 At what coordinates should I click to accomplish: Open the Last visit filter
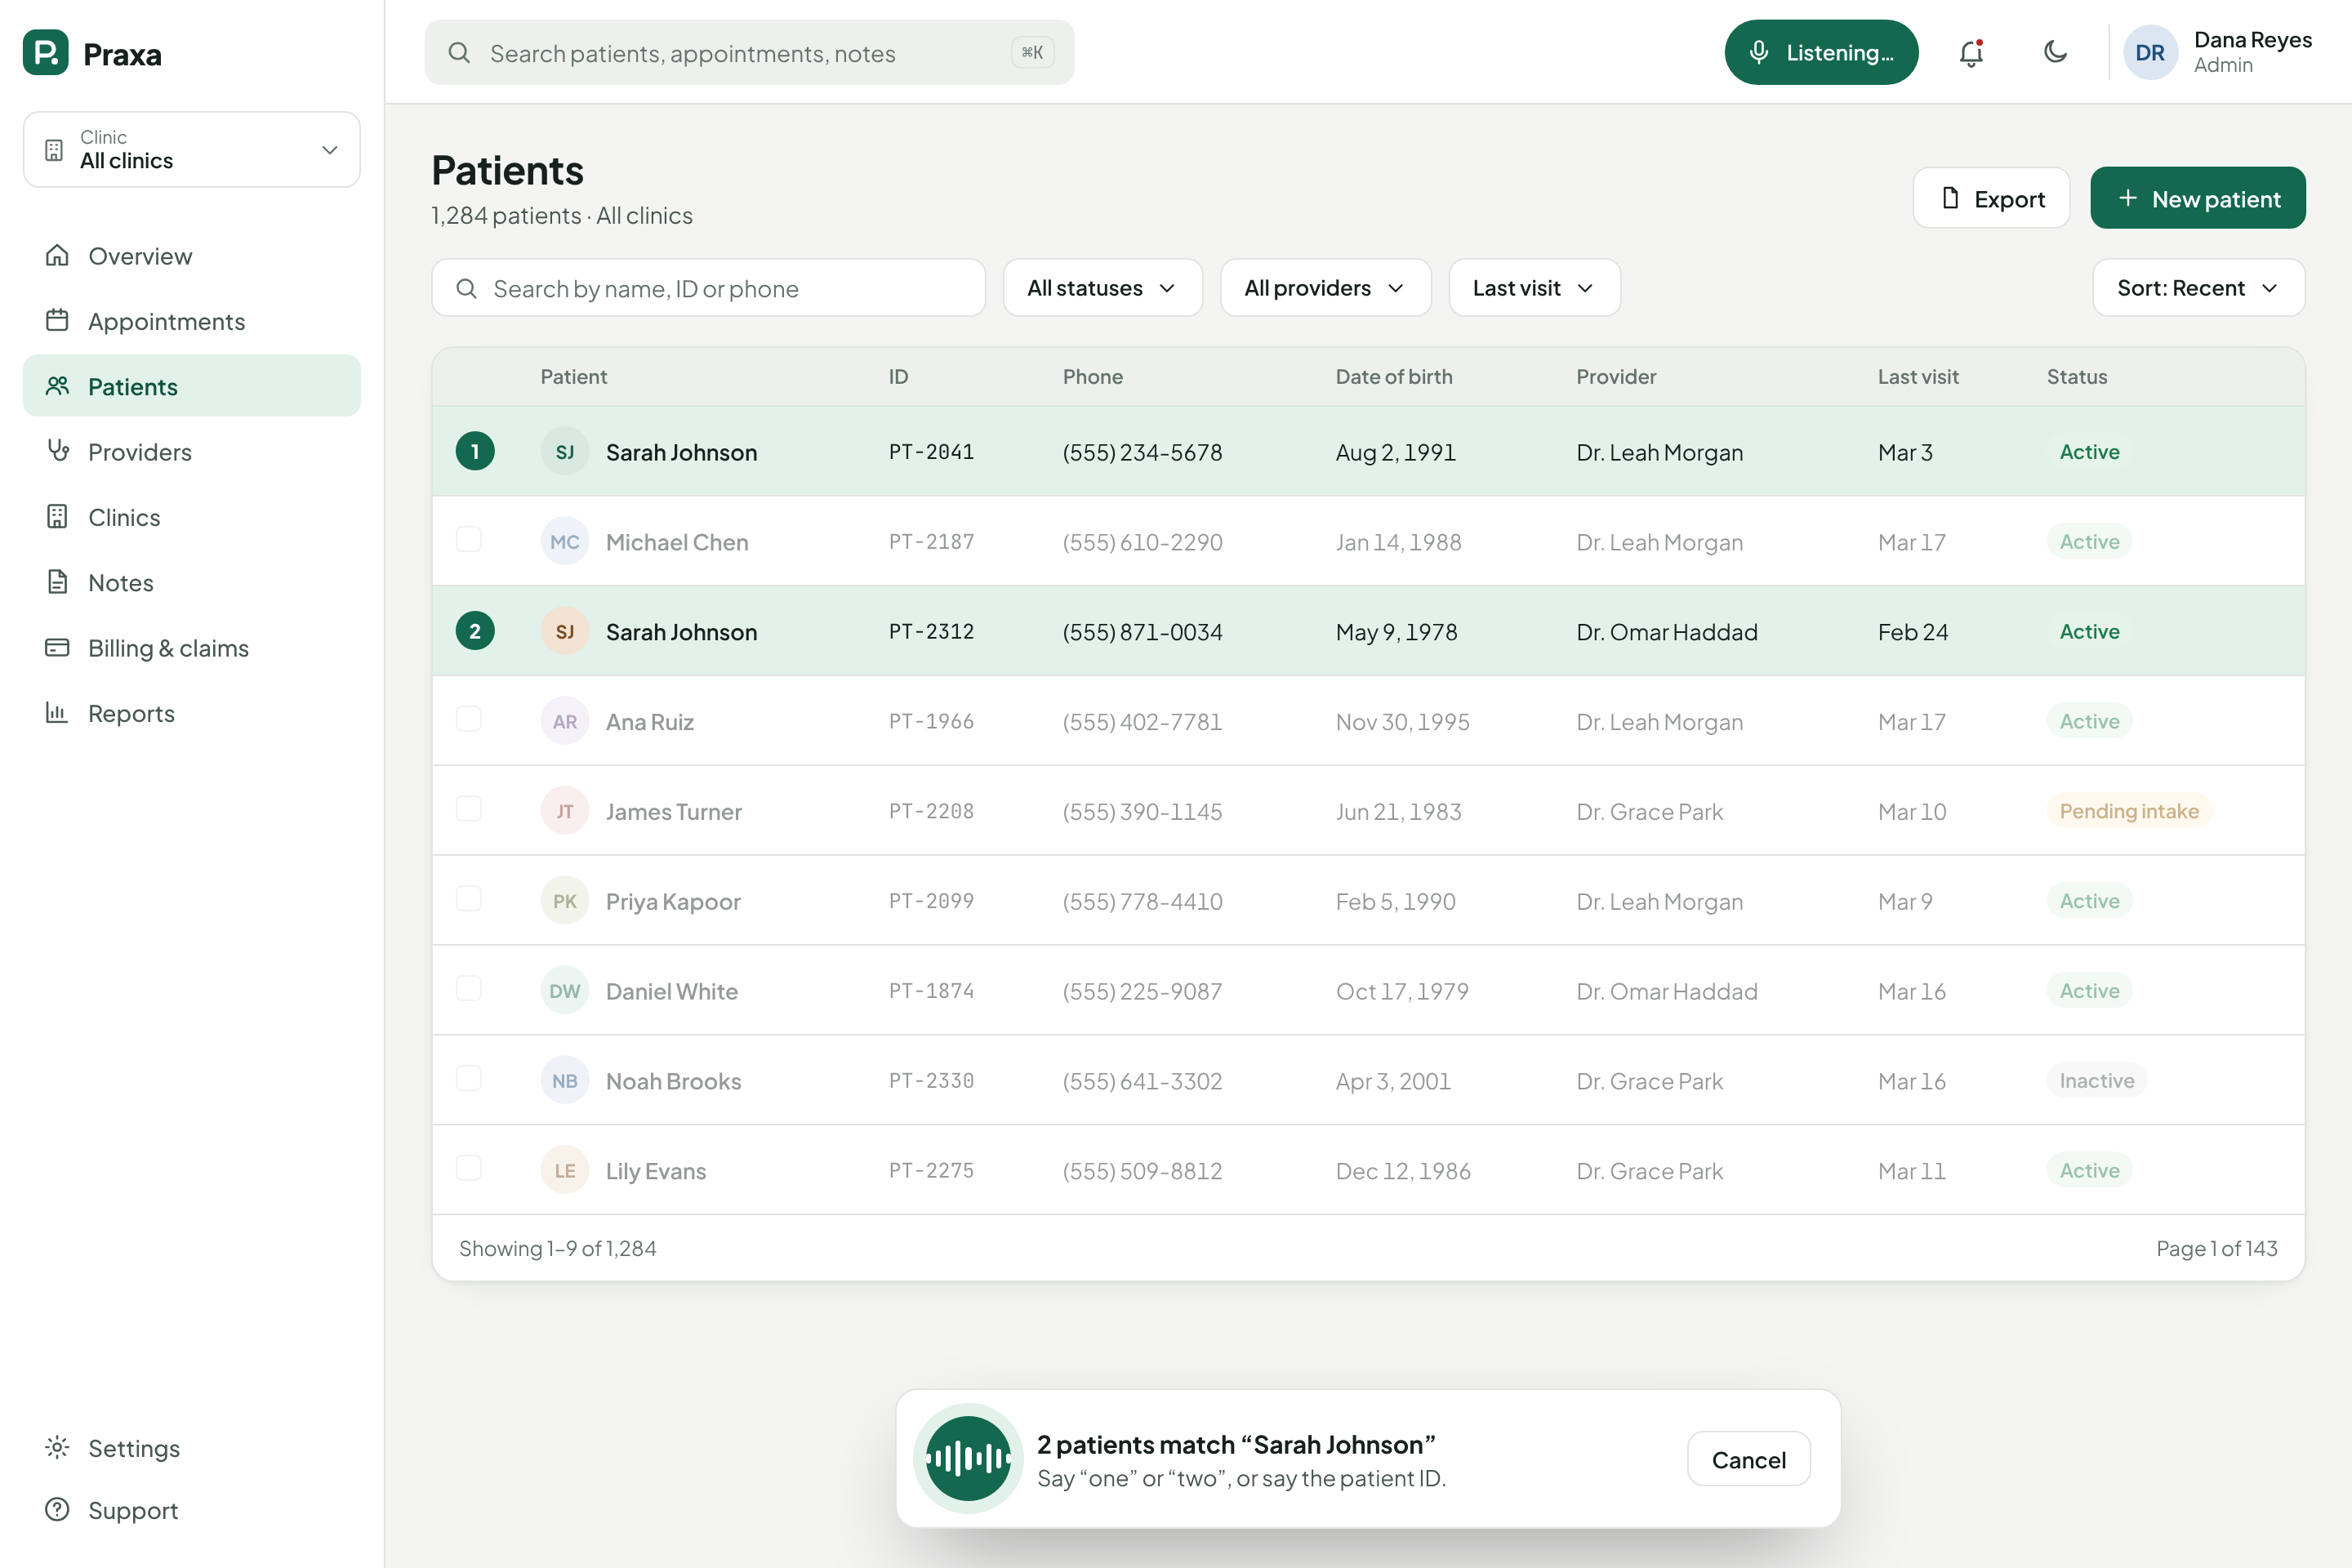click(x=1534, y=288)
